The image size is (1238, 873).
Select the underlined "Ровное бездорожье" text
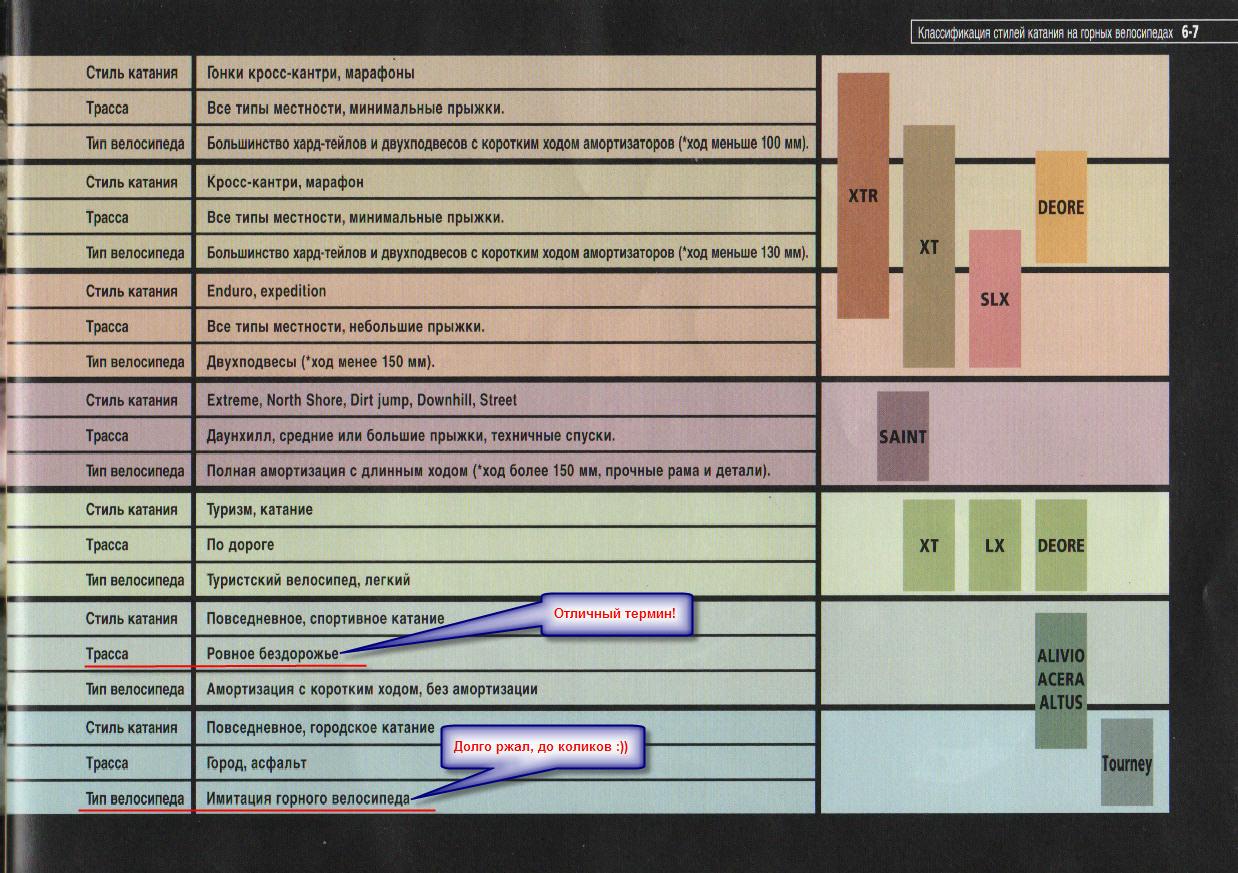click(x=272, y=654)
